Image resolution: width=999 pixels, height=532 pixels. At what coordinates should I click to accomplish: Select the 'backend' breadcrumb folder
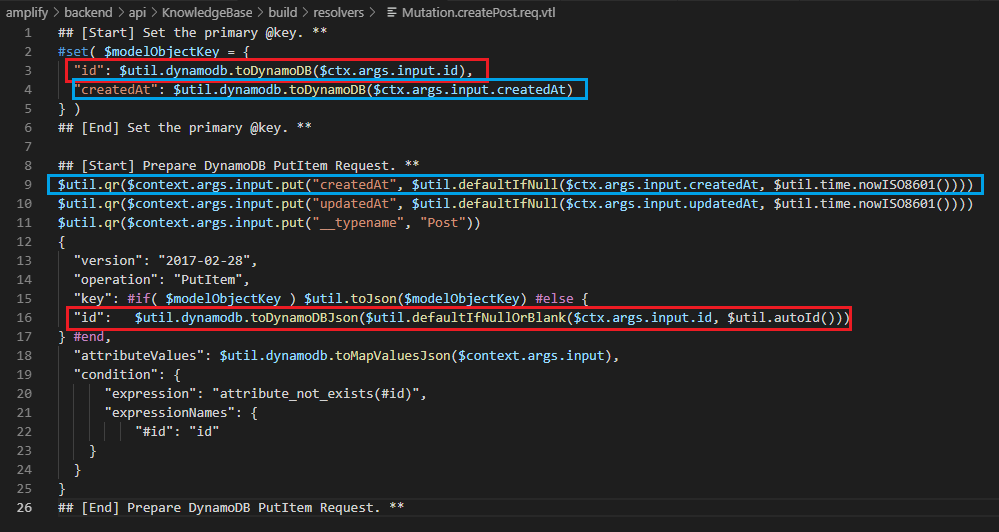click(x=88, y=13)
